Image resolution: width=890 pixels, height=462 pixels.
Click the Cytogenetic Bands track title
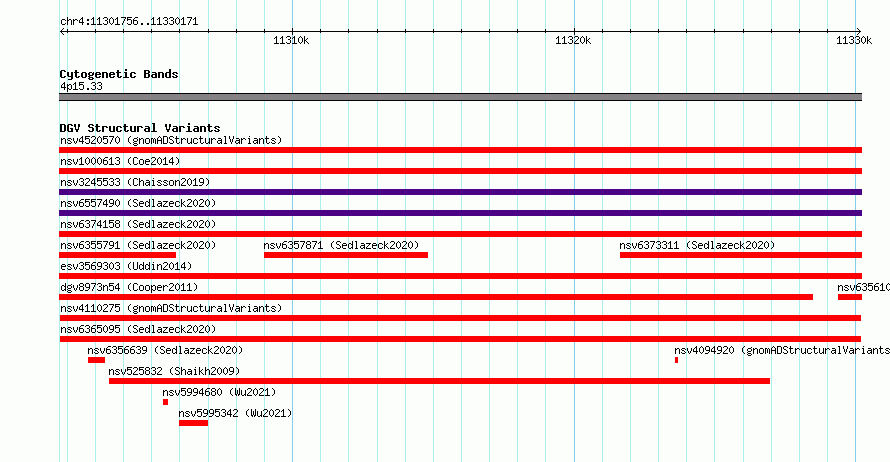click(x=119, y=74)
